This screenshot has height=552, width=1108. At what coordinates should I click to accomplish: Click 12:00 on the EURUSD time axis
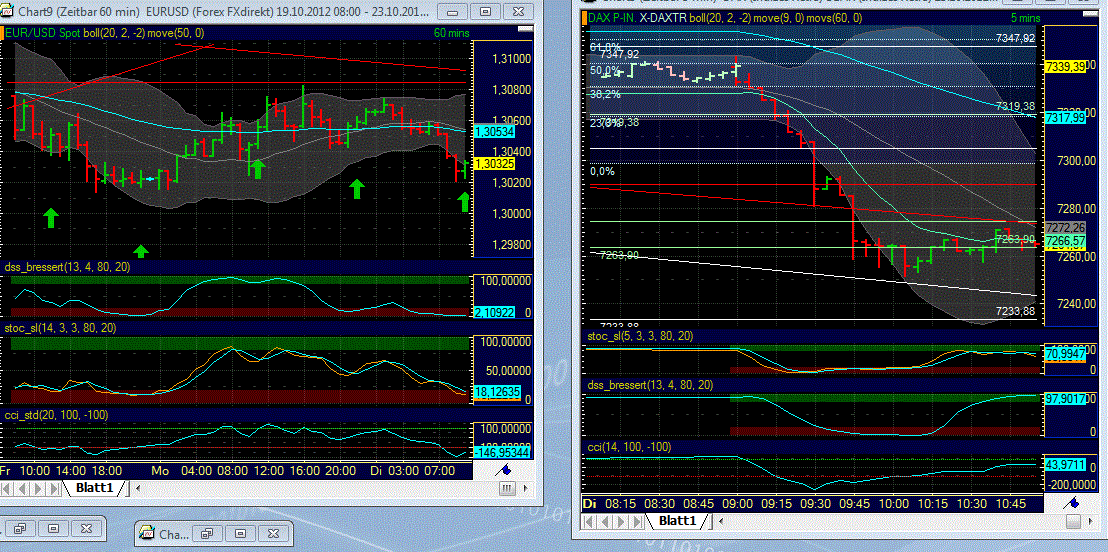(x=269, y=471)
